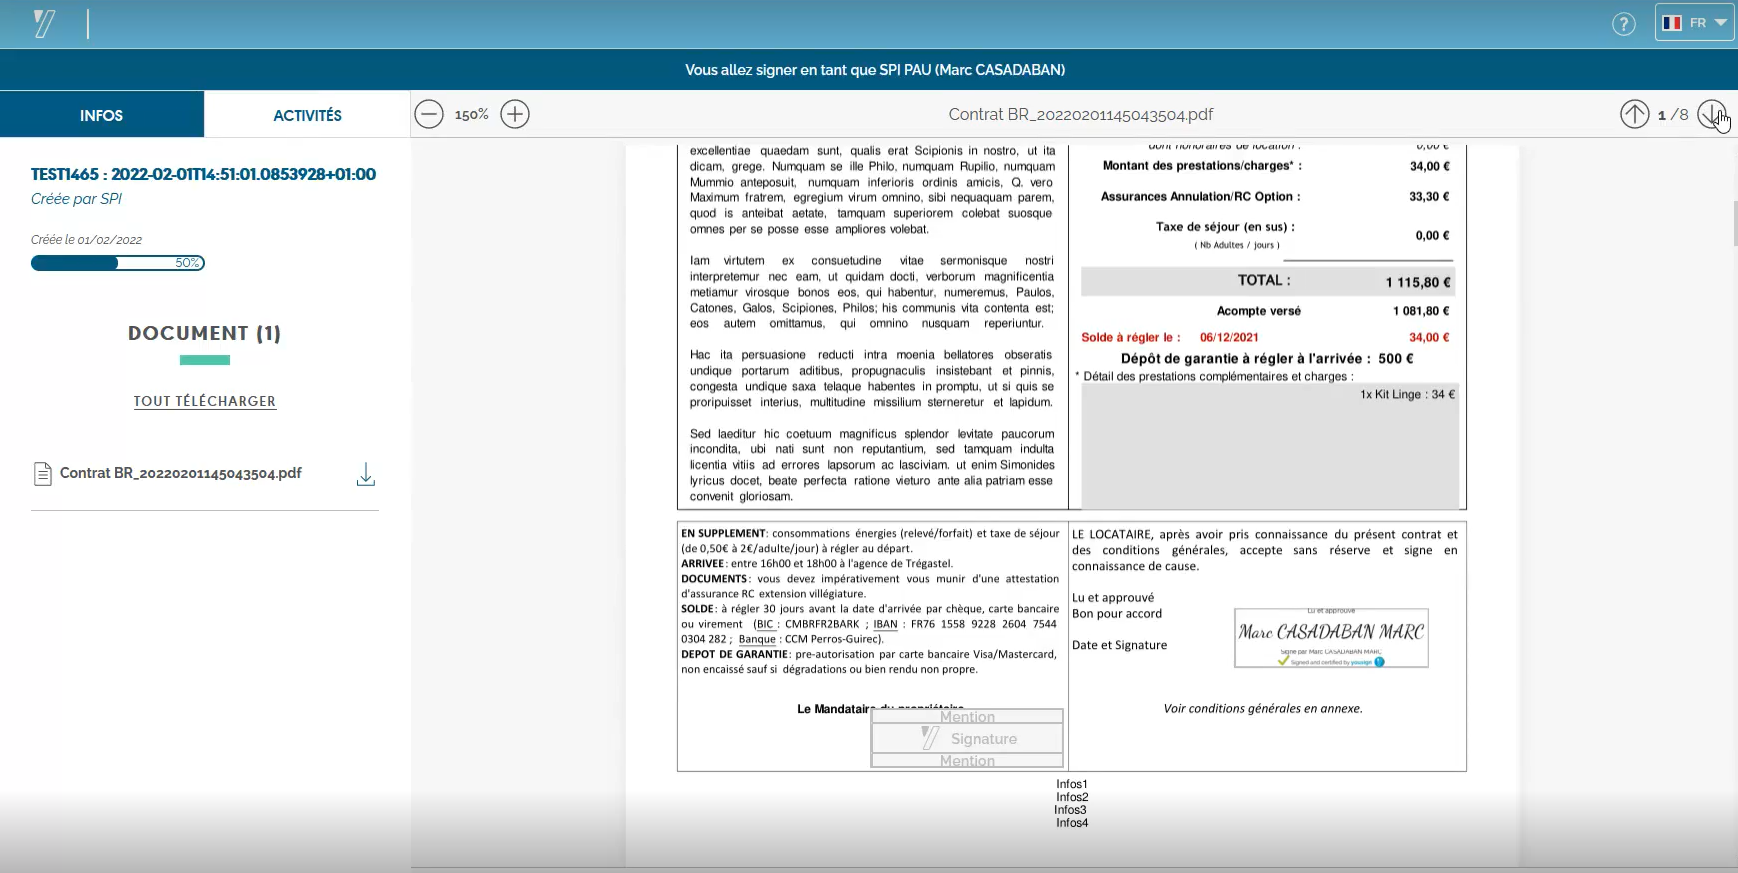Click 'Lu et approuvé' text in contract
This screenshot has height=873, width=1738.
(x=1113, y=598)
